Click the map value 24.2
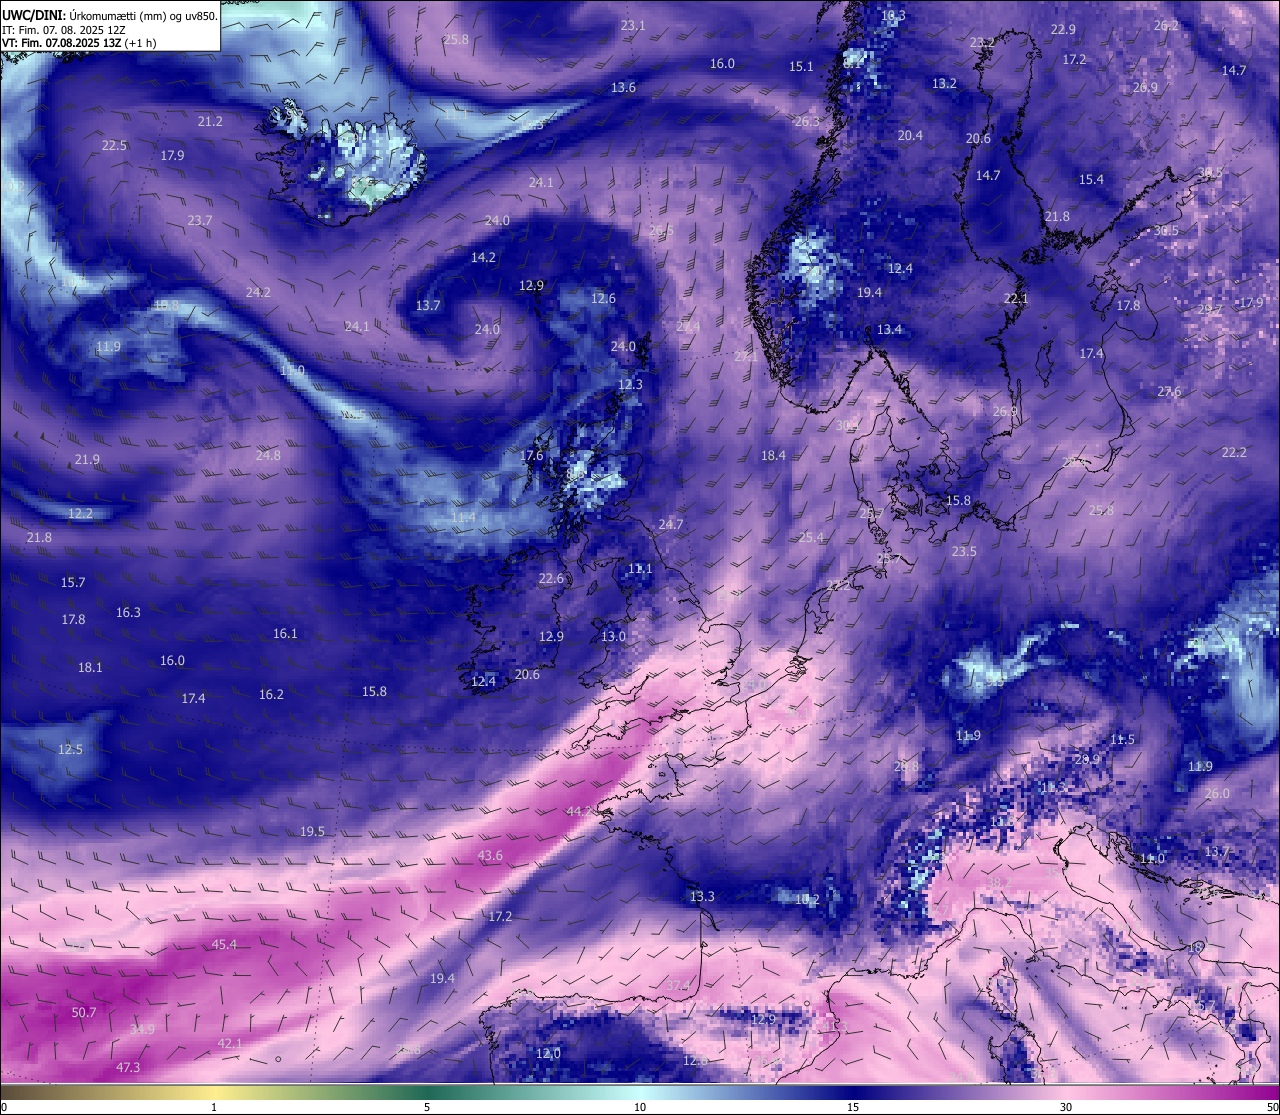This screenshot has height=1115, width=1280. (x=258, y=292)
